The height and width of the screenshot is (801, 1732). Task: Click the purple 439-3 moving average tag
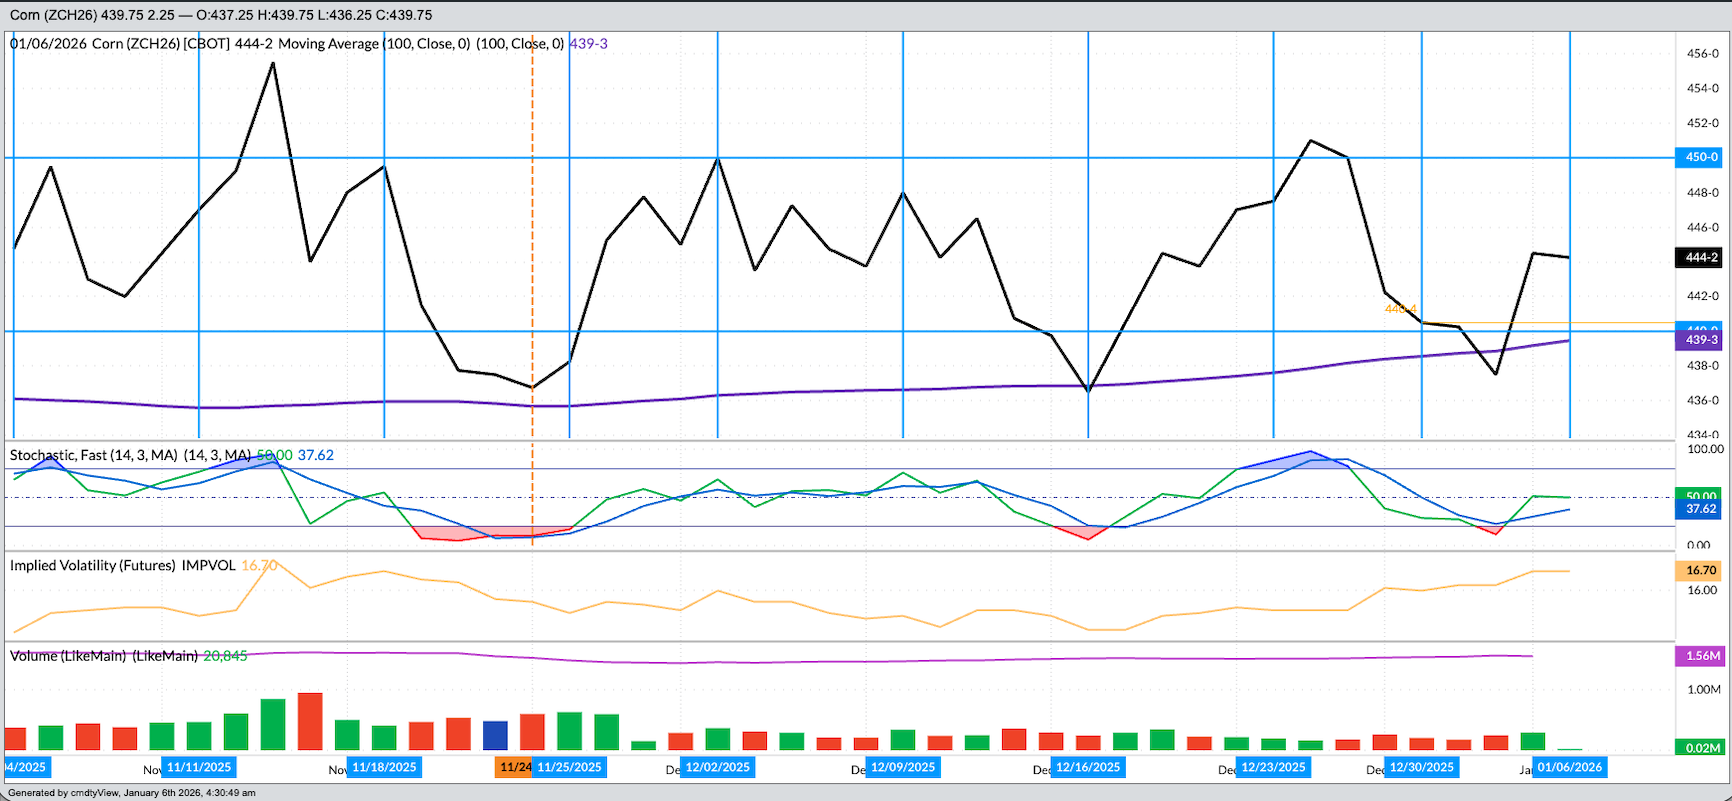point(1700,340)
